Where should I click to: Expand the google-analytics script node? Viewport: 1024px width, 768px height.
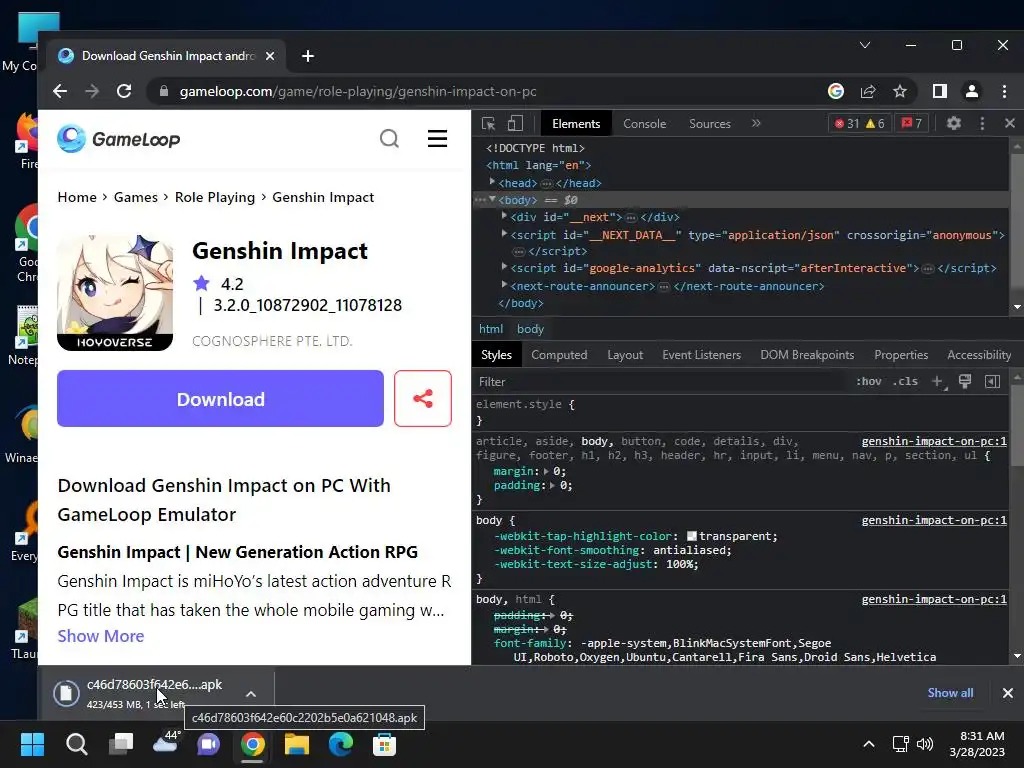click(504, 266)
